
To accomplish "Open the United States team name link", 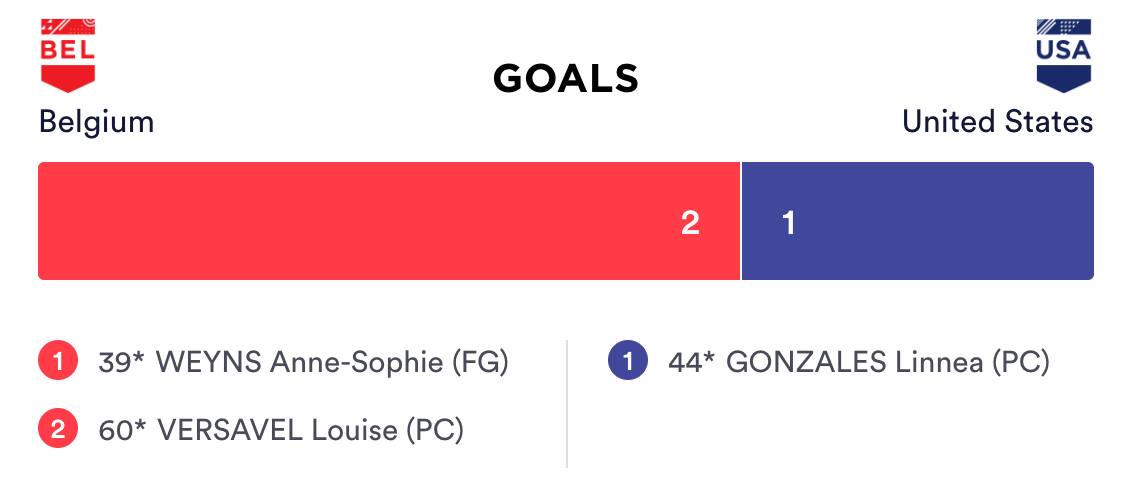I will (997, 122).
